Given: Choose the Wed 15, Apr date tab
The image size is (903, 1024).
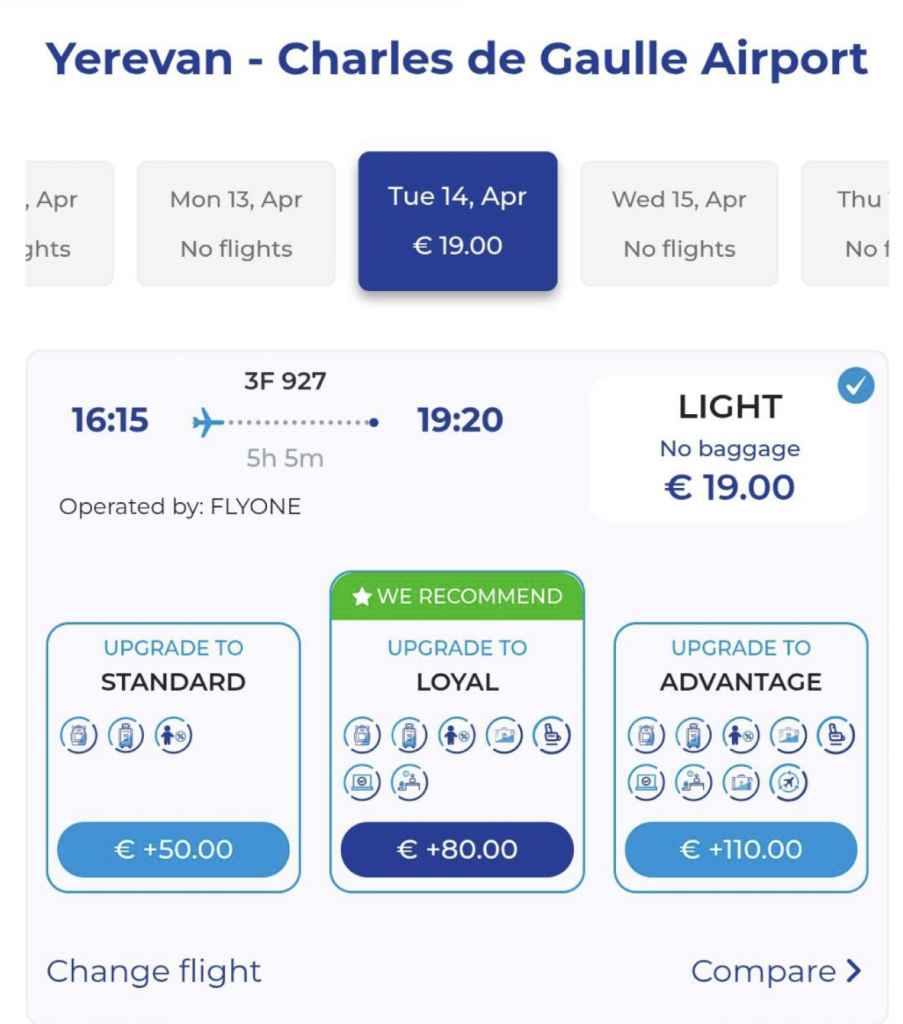Looking at the screenshot, I should tap(679, 223).
